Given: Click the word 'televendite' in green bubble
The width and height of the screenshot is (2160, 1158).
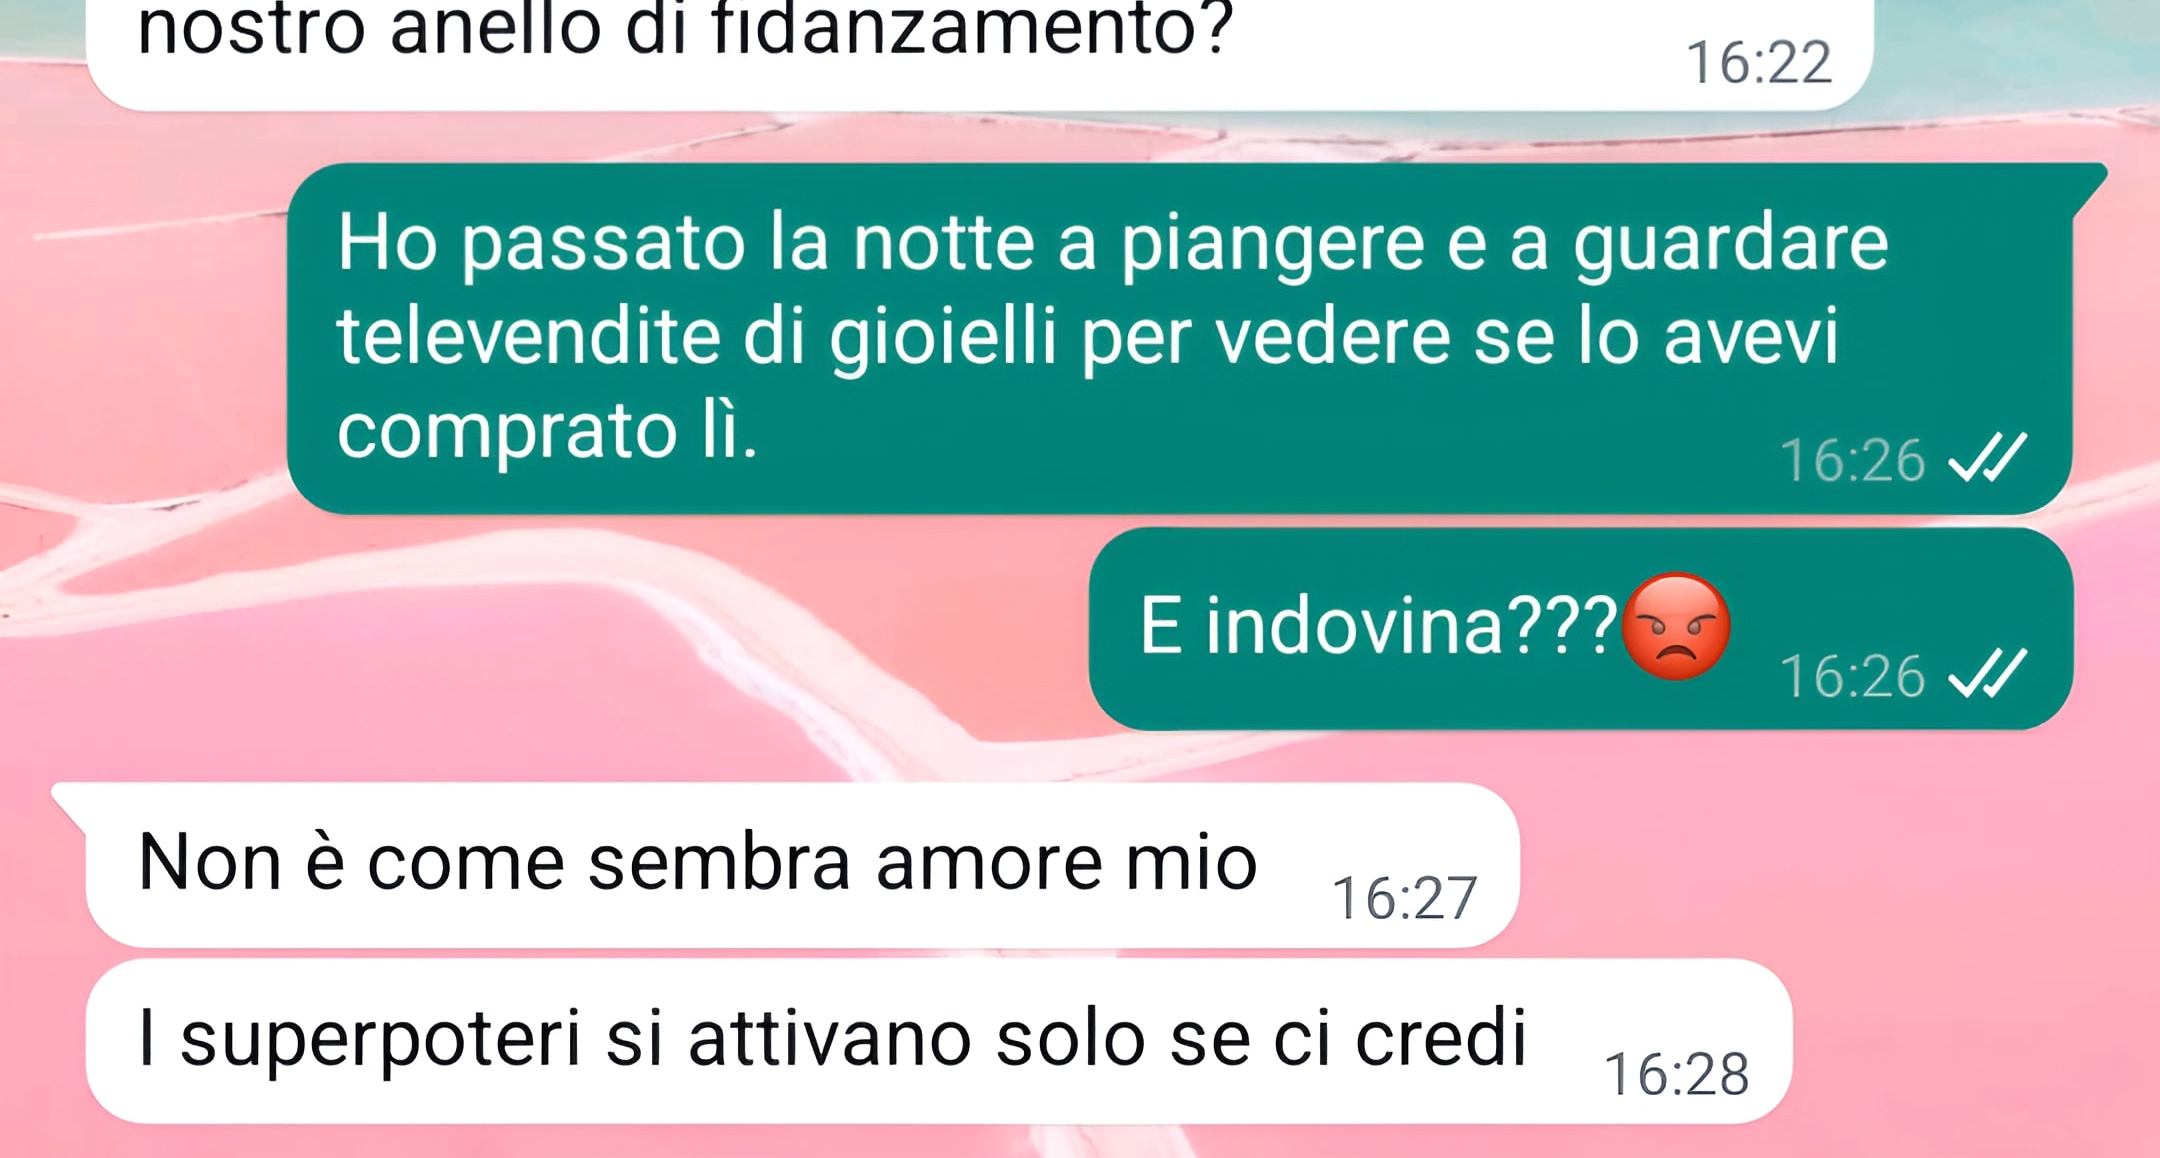Looking at the screenshot, I should point(528,336).
